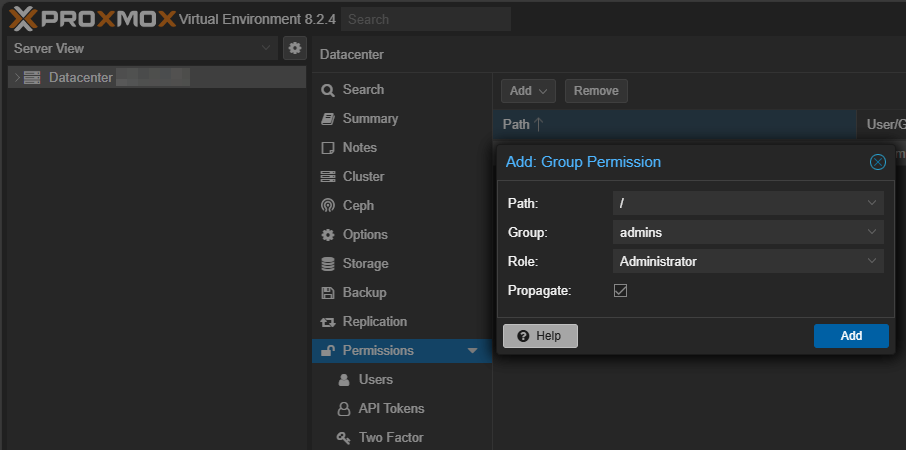Click the blue Add button in dialog

coord(851,336)
